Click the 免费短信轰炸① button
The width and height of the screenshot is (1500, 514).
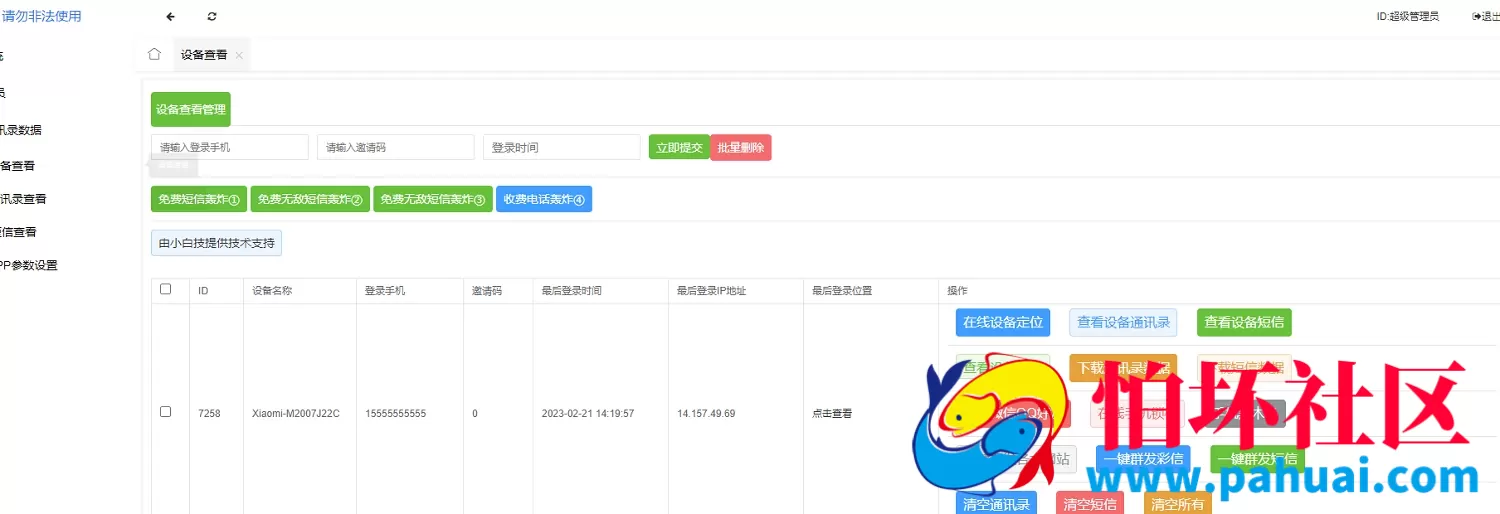coord(199,199)
